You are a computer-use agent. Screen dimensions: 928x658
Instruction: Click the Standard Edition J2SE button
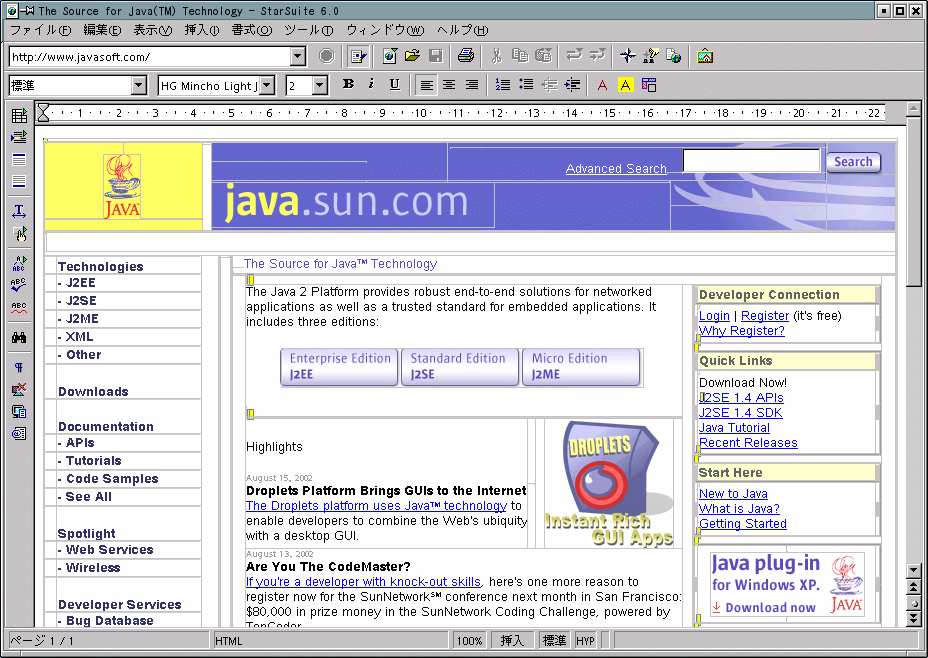tap(460, 367)
